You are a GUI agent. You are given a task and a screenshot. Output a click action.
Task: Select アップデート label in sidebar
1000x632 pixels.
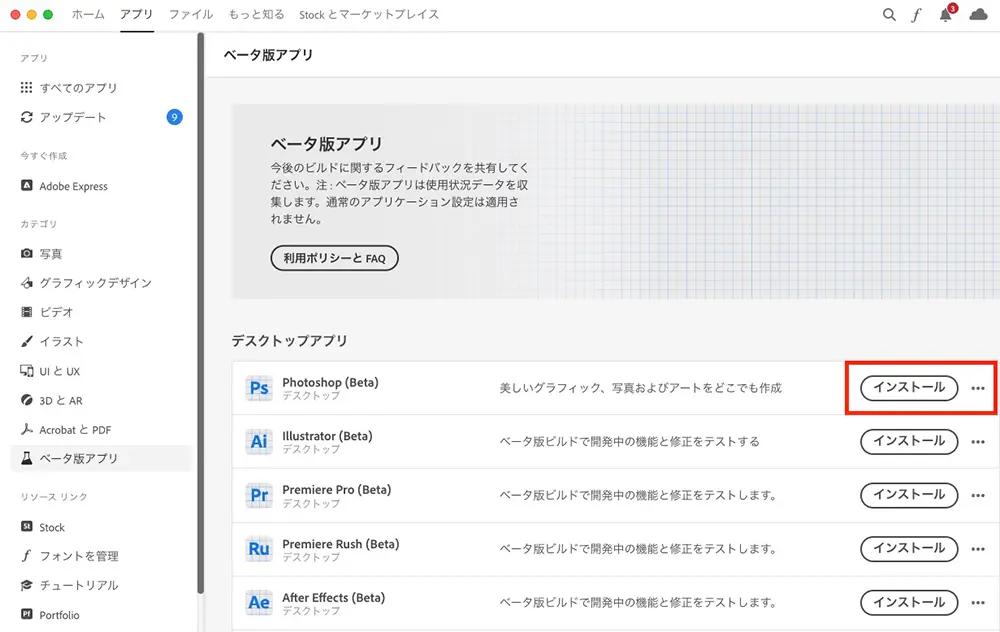(73, 117)
